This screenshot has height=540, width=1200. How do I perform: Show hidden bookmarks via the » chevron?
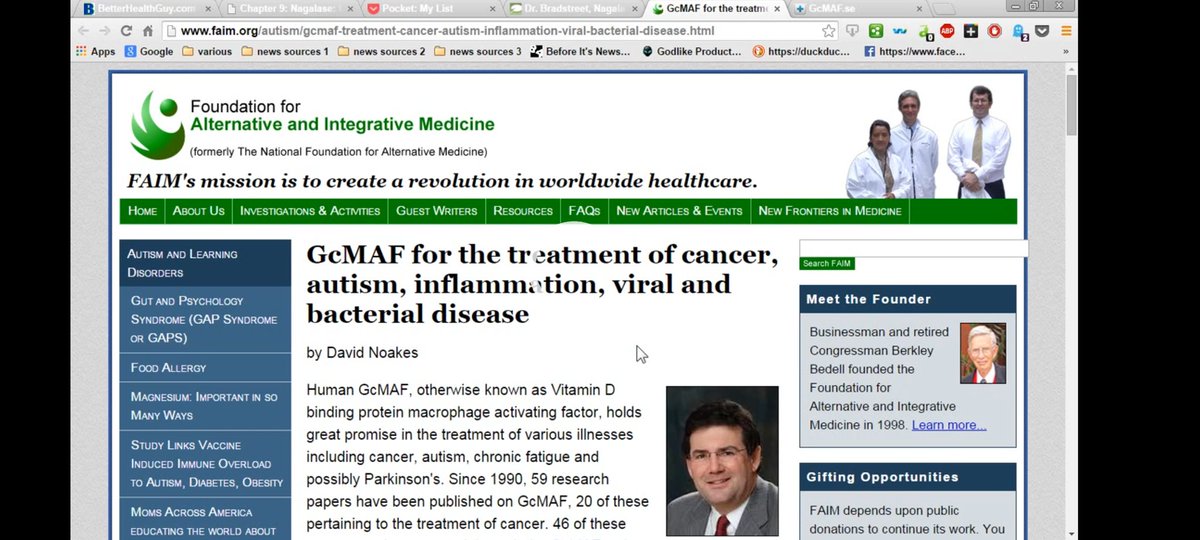tap(1065, 51)
